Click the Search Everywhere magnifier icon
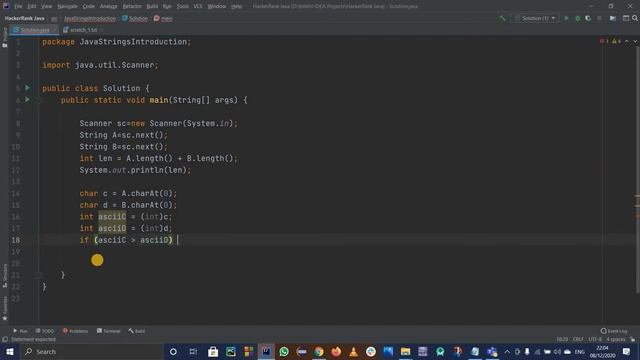Screen dimensions: 640x360 tap(635, 18)
